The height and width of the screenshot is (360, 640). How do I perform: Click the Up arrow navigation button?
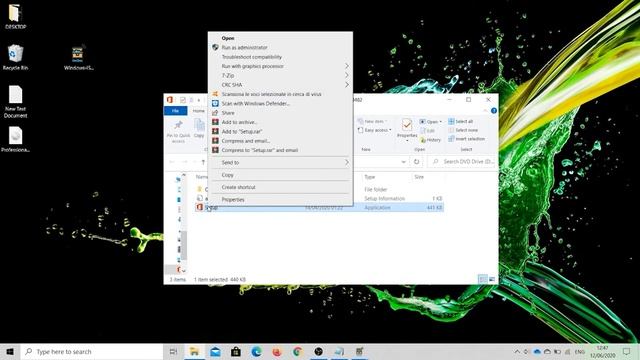[x=203, y=162]
